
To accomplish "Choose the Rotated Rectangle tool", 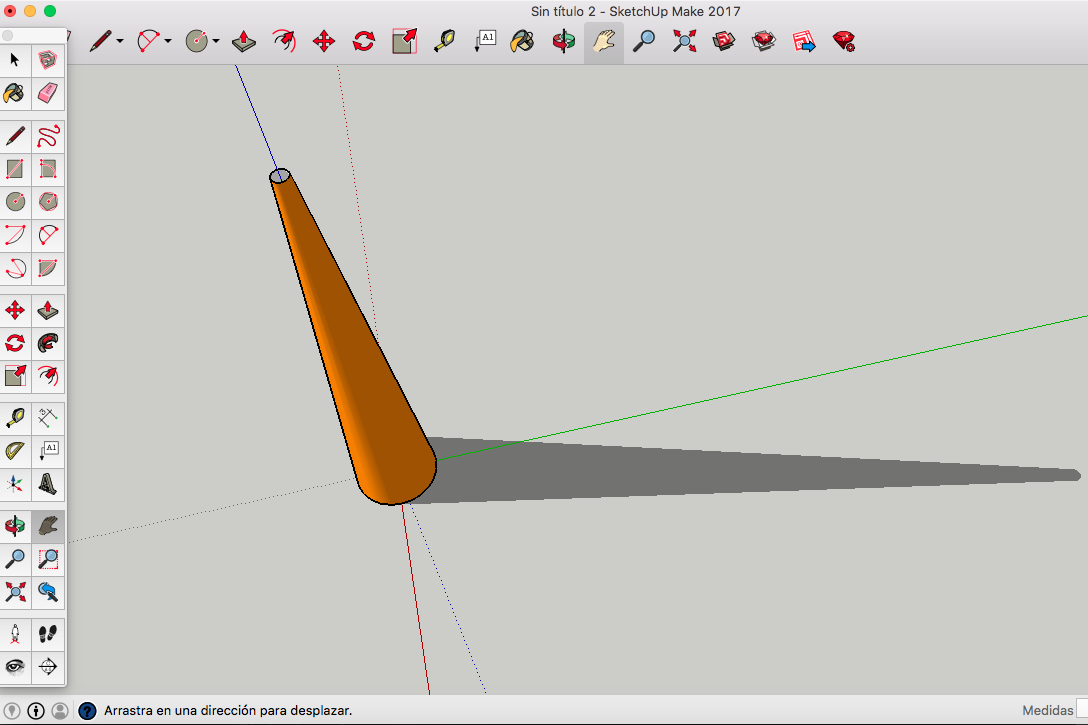I will click(x=47, y=169).
